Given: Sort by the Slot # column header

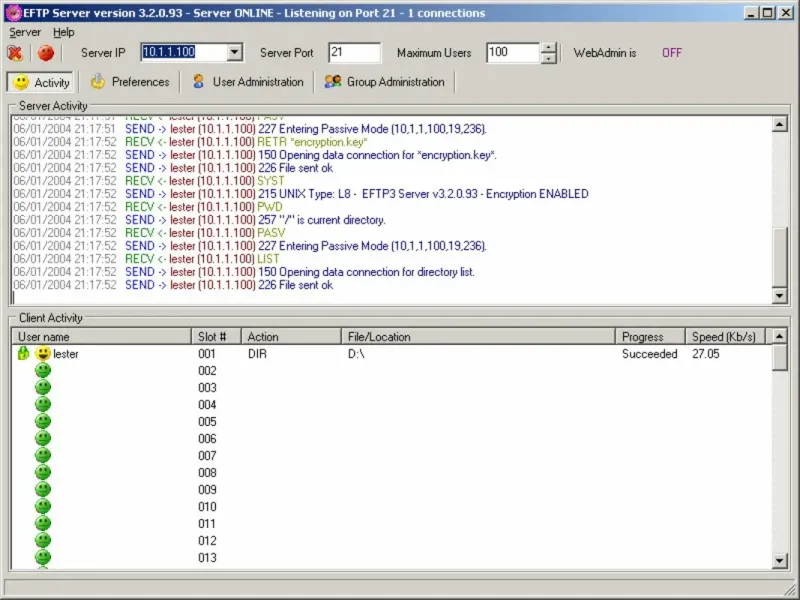Looking at the screenshot, I should [216, 337].
